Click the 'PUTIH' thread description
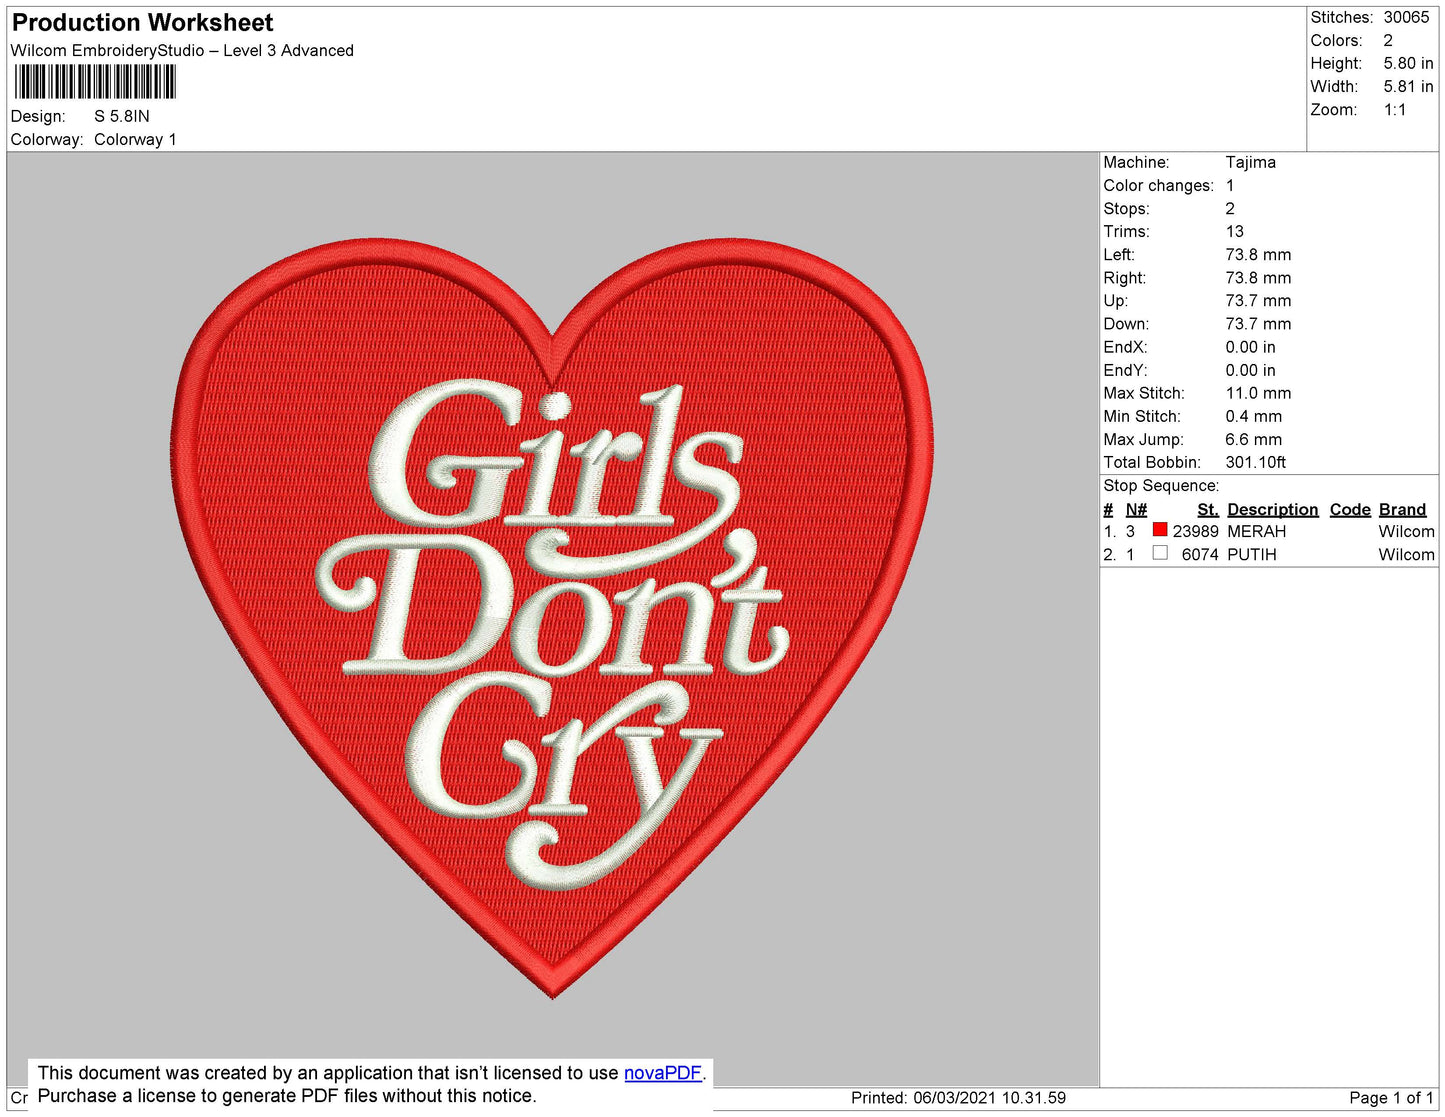The image size is (1445, 1117). [1251, 555]
